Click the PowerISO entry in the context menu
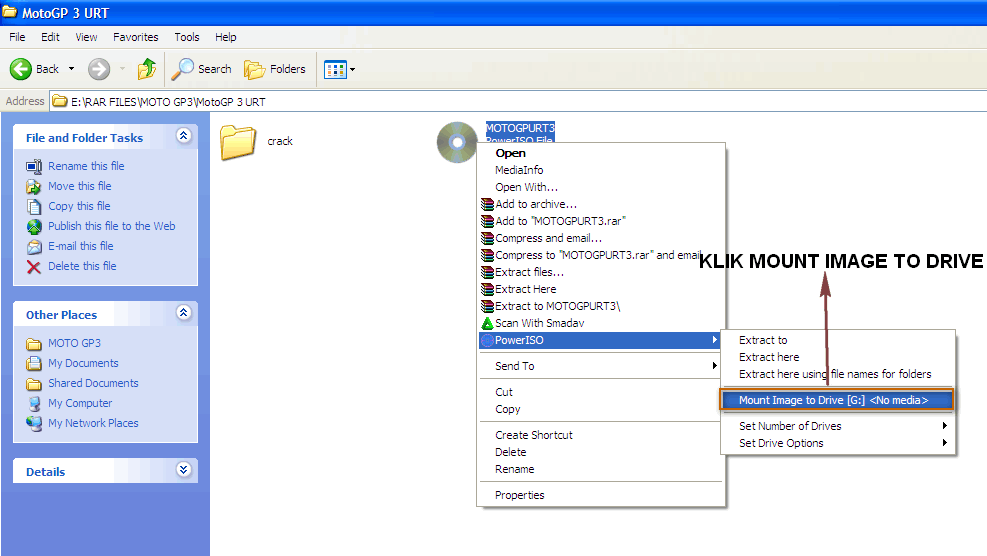Viewport: 987px width, 556px height. pos(601,340)
